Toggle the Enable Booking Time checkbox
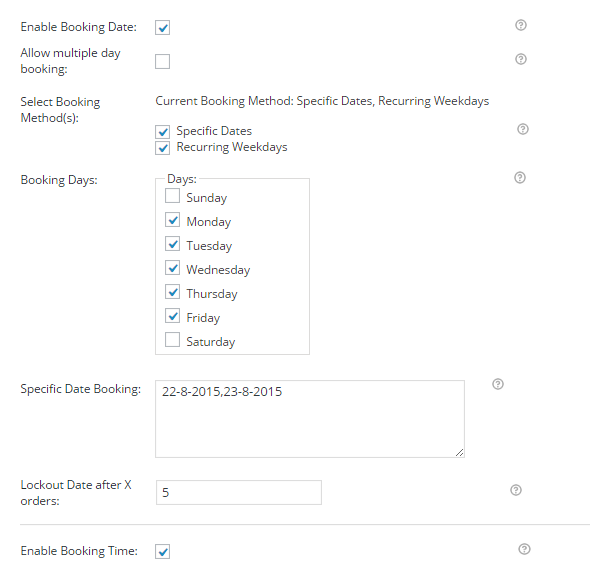 pos(163,551)
